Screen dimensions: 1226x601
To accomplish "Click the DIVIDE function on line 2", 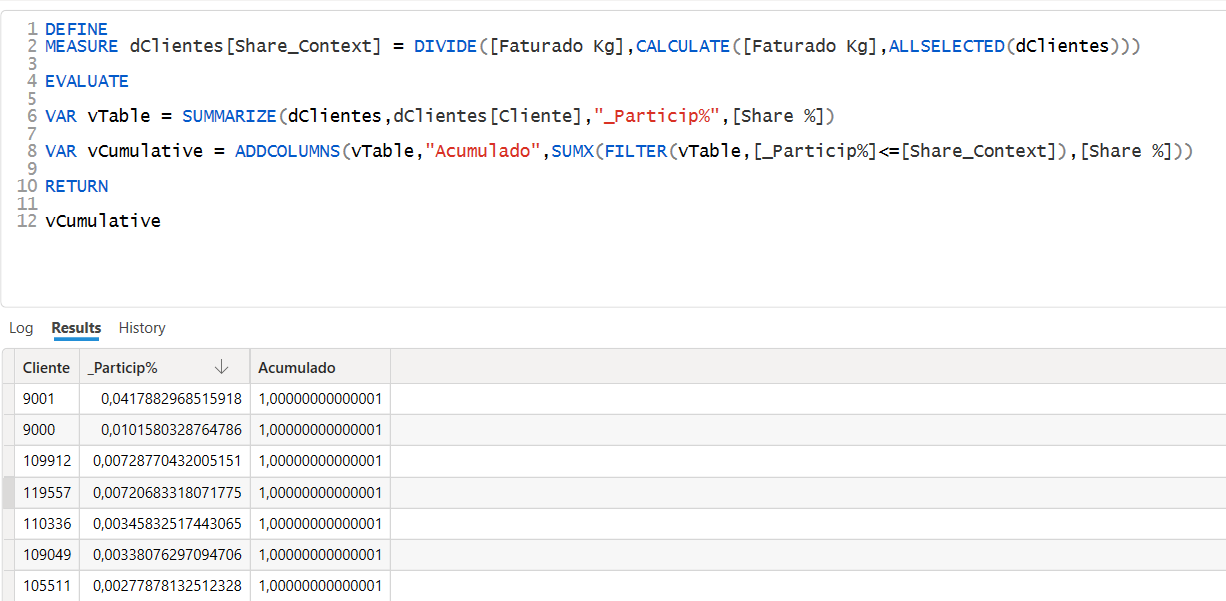I will pos(445,45).
